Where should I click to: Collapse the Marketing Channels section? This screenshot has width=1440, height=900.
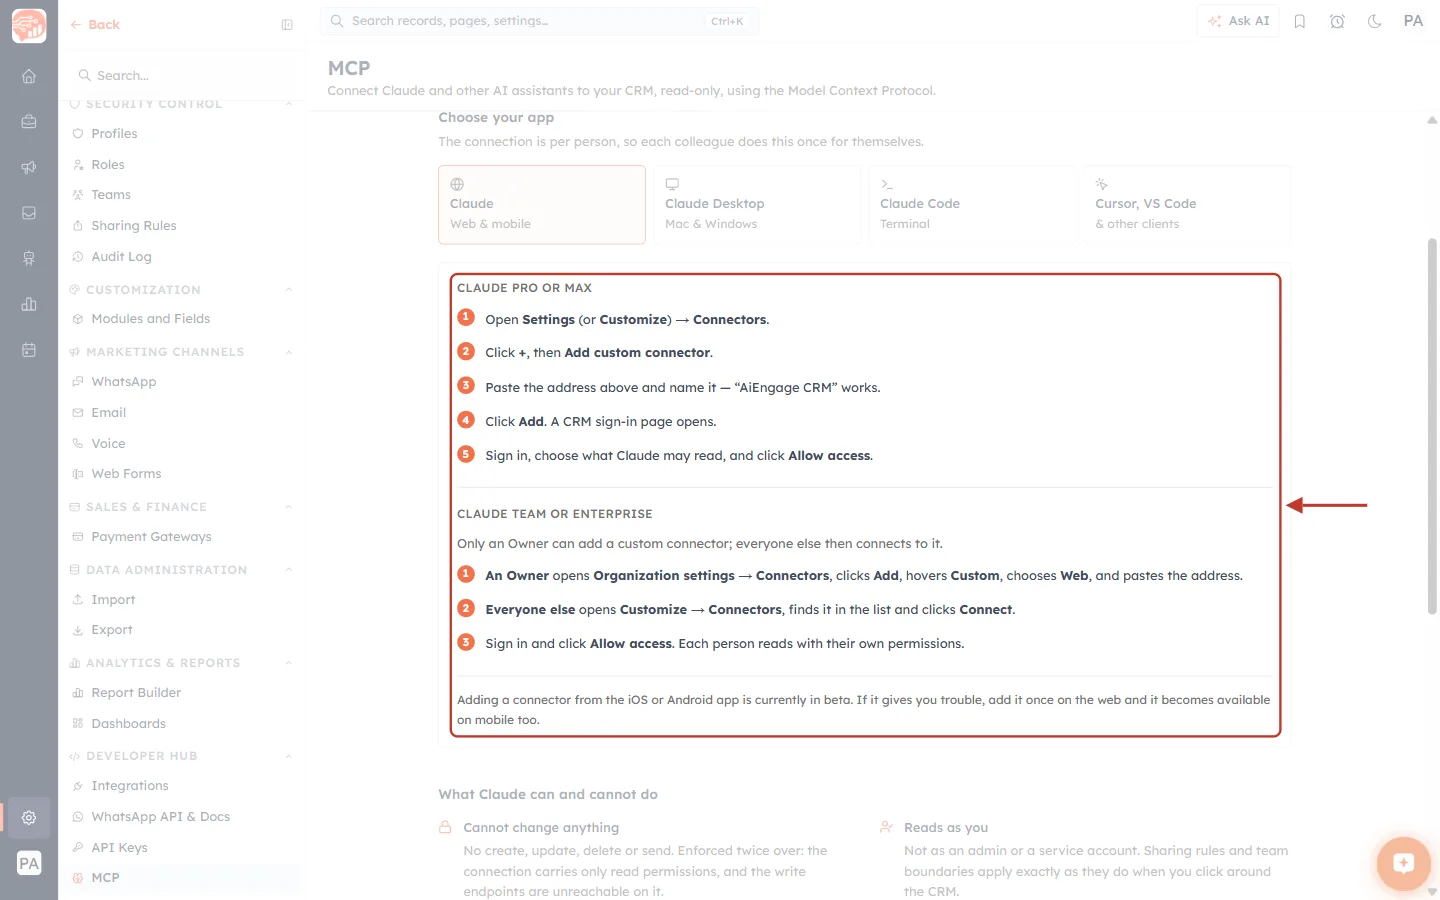click(x=289, y=352)
